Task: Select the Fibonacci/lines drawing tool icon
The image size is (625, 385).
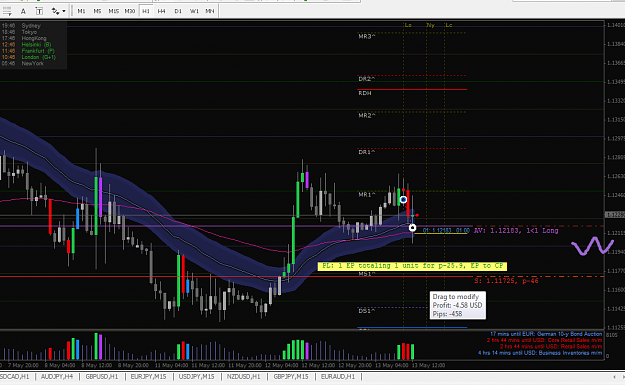Action: [x=7, y=11]
